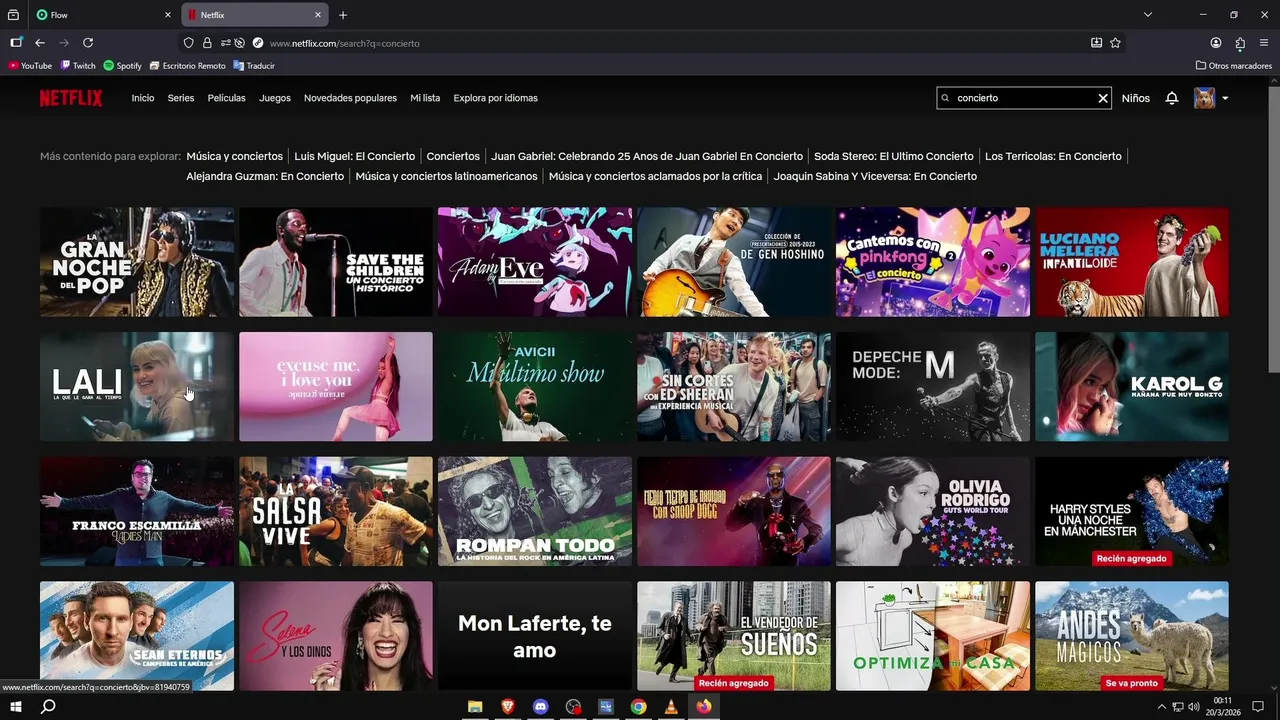This screenshot has width=1280, height=720.
Task: Open the Series menu item
Action: tap(181, 98)
